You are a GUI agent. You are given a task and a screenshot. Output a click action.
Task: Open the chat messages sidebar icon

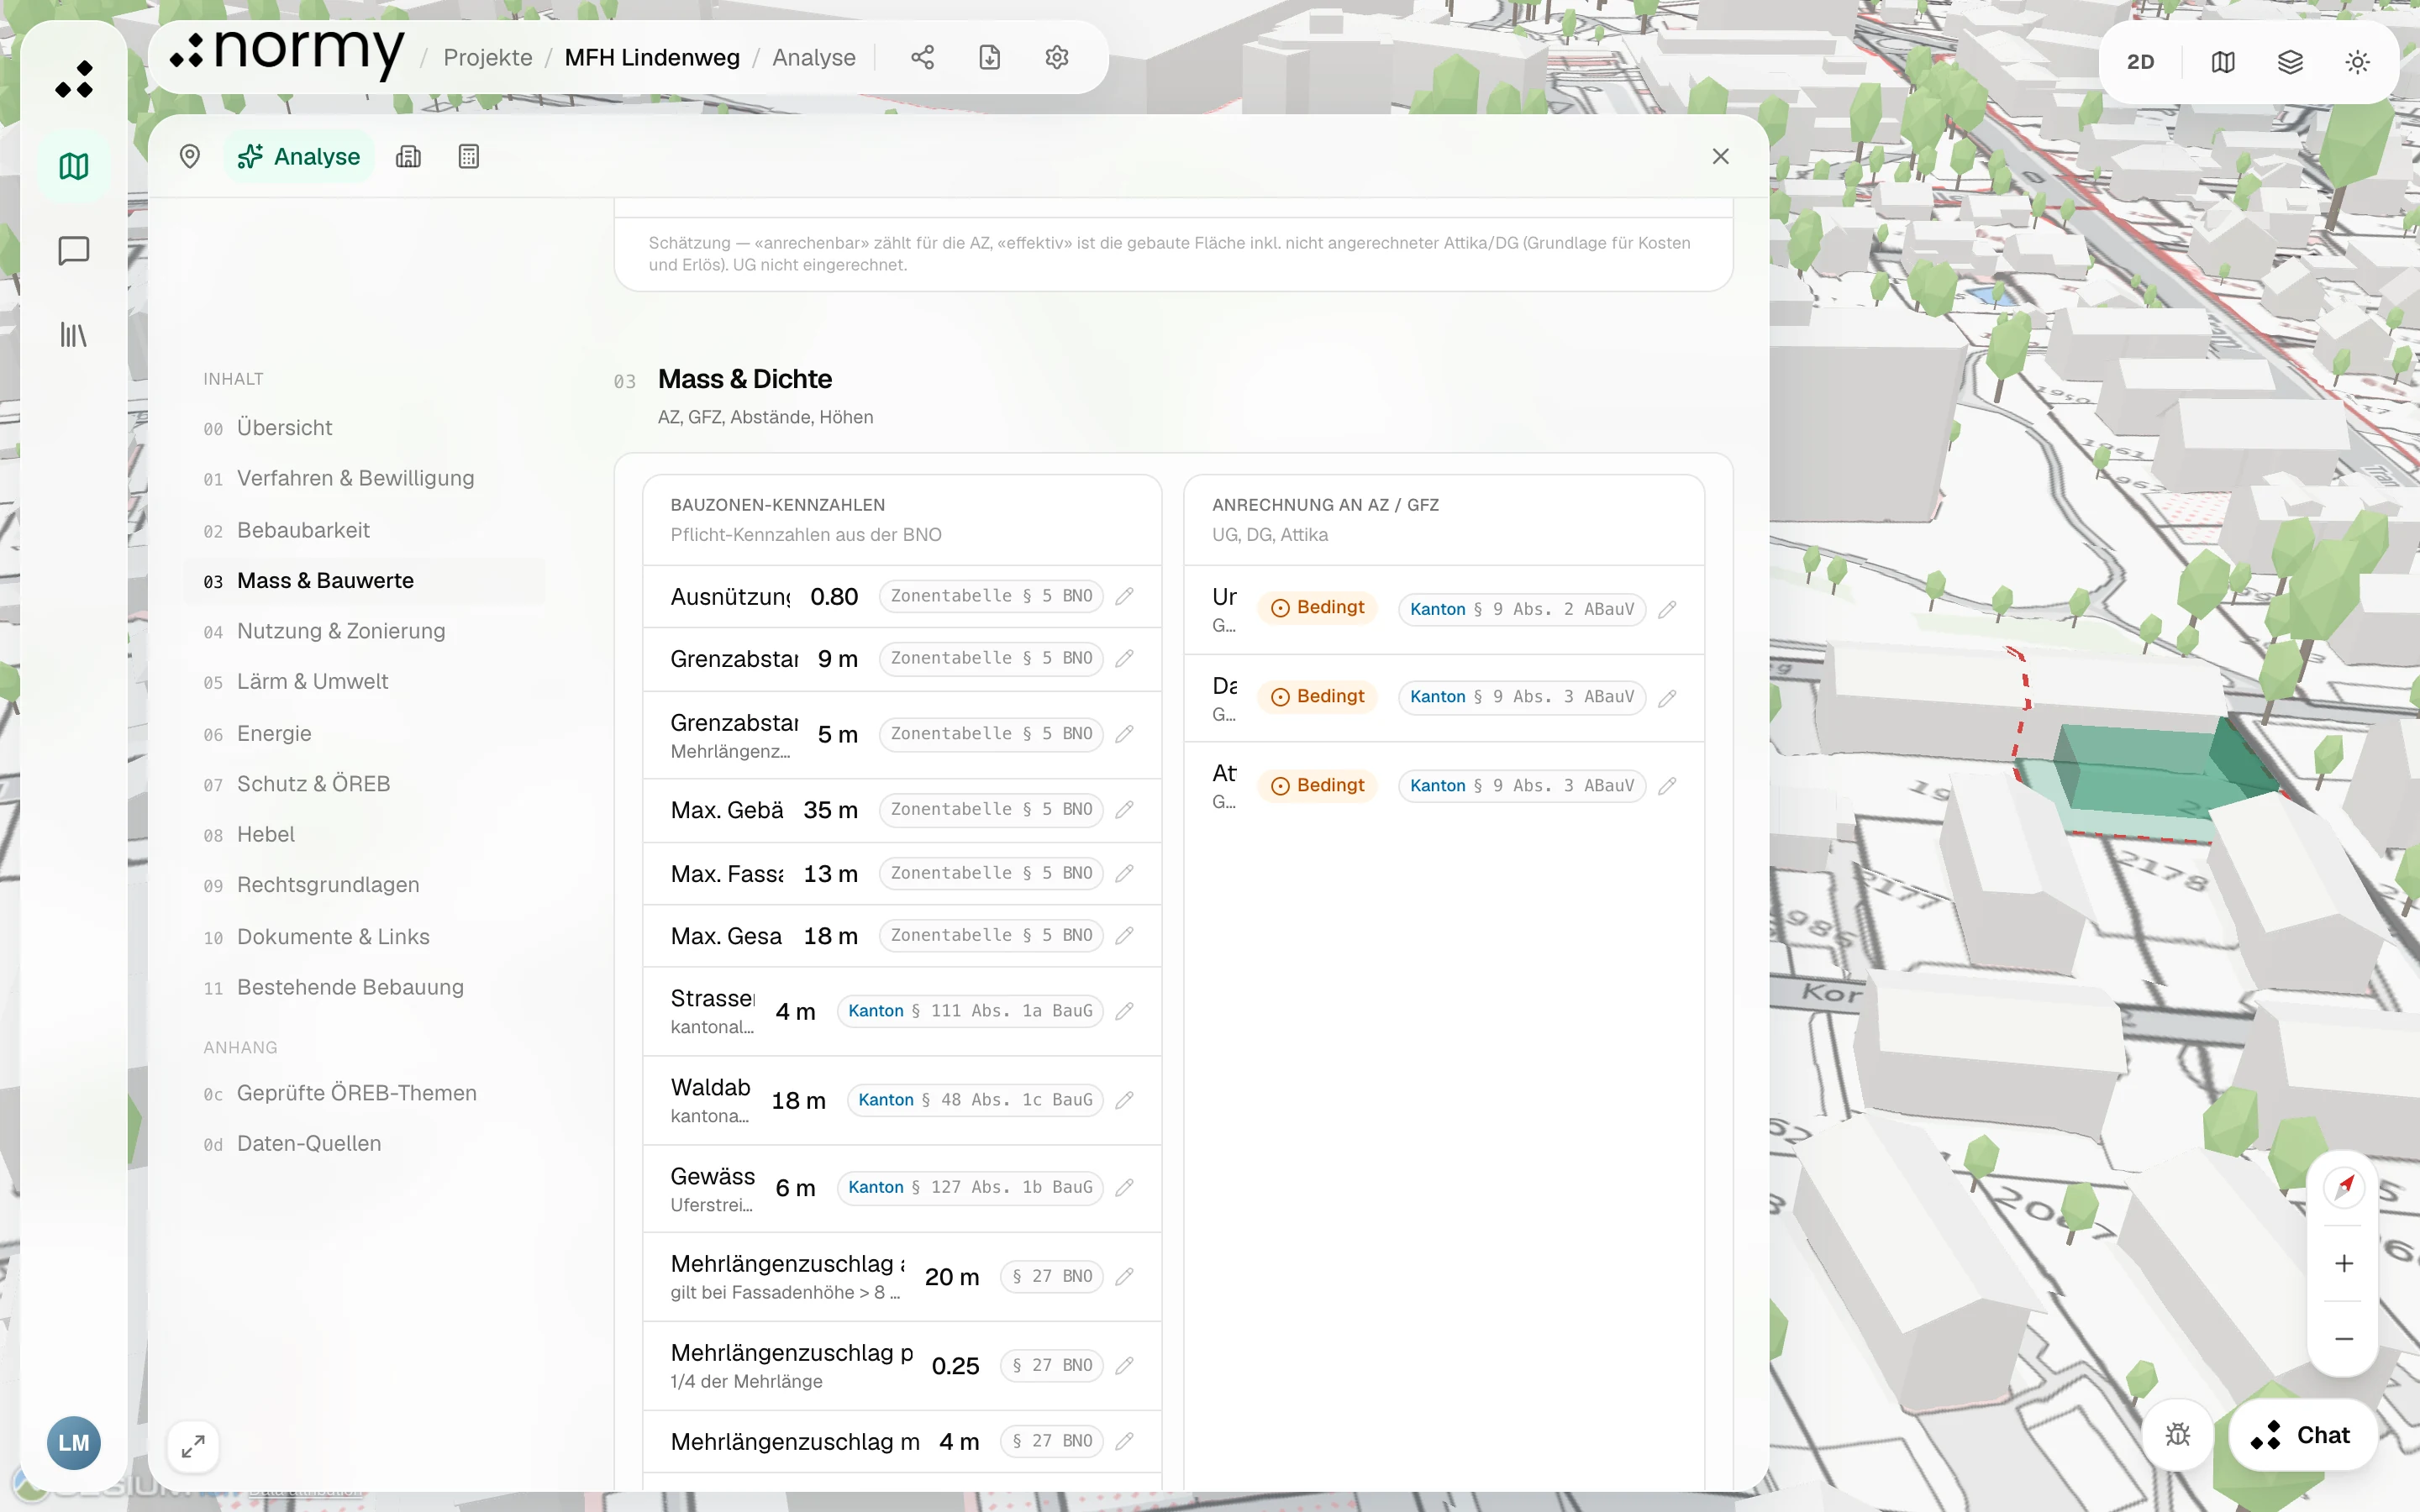click(74, 250)
